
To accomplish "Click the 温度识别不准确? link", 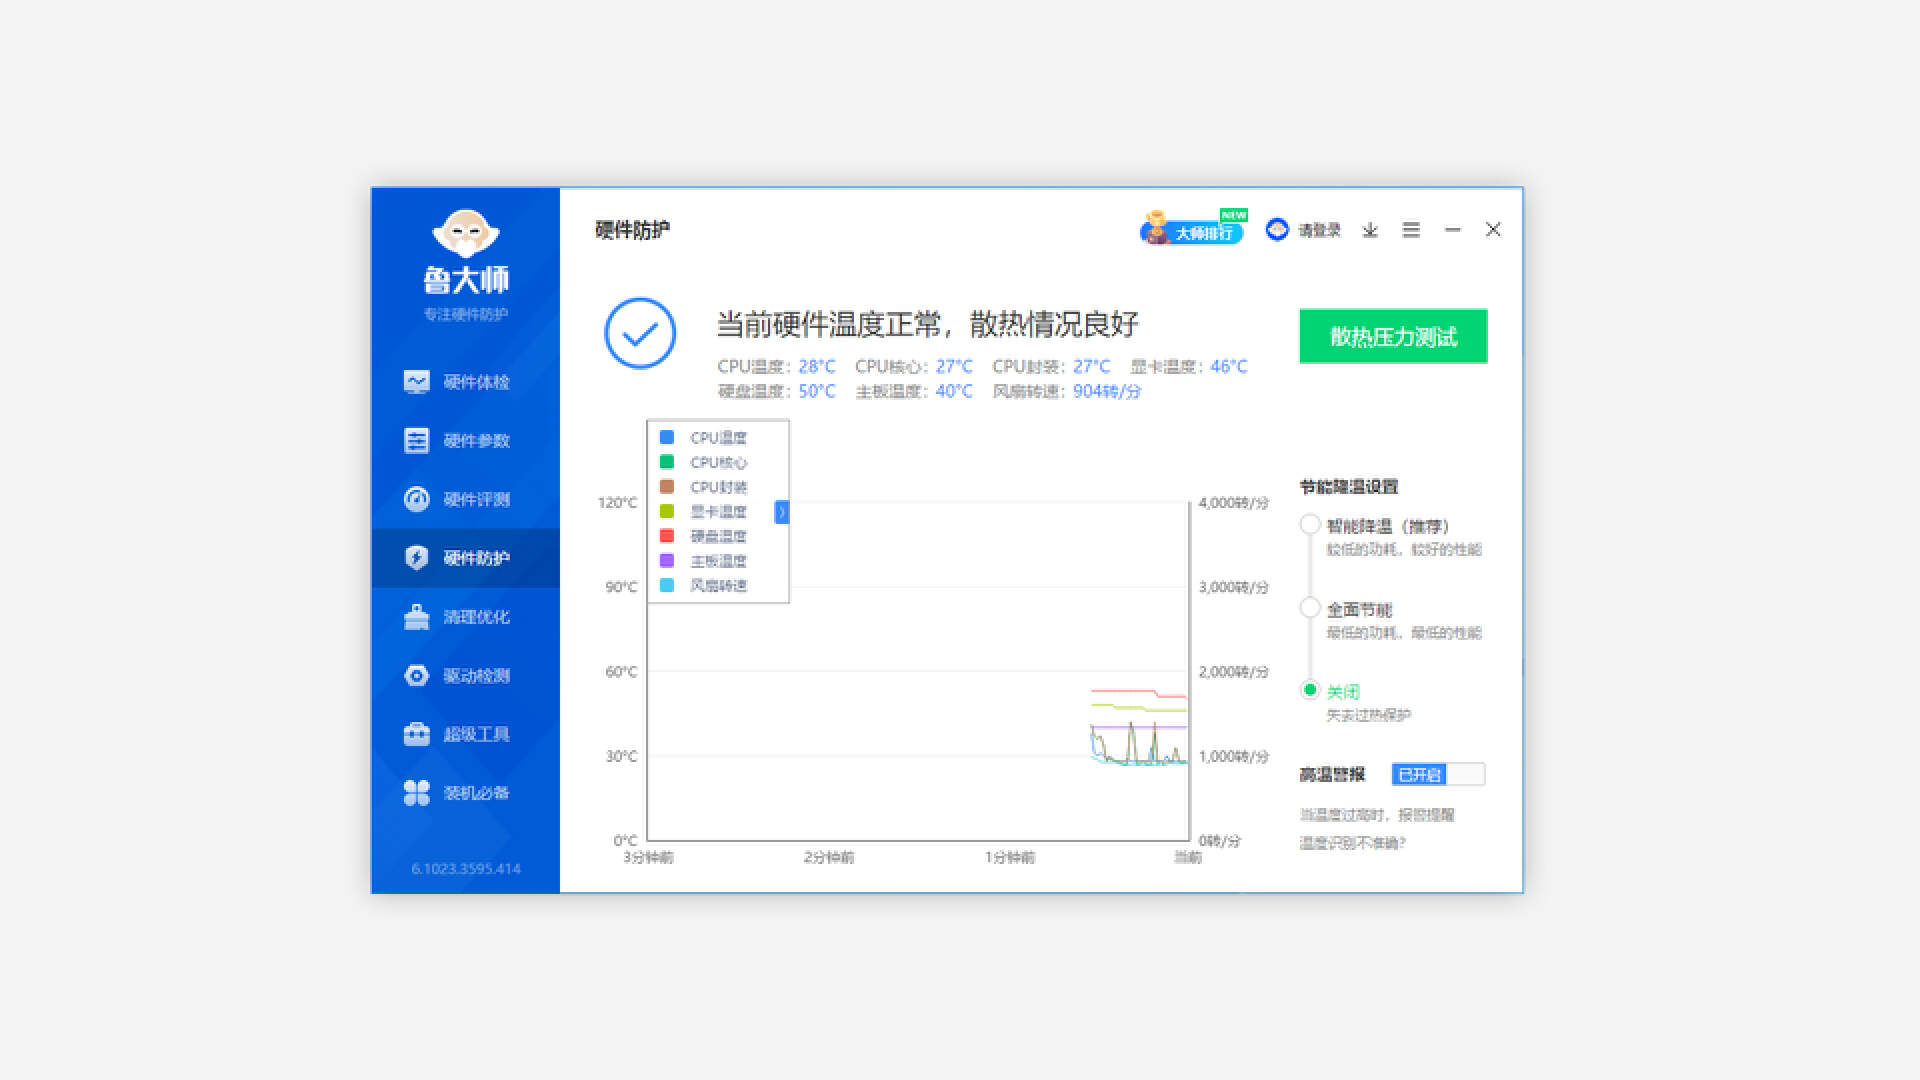I will [x=1353, y=843].
